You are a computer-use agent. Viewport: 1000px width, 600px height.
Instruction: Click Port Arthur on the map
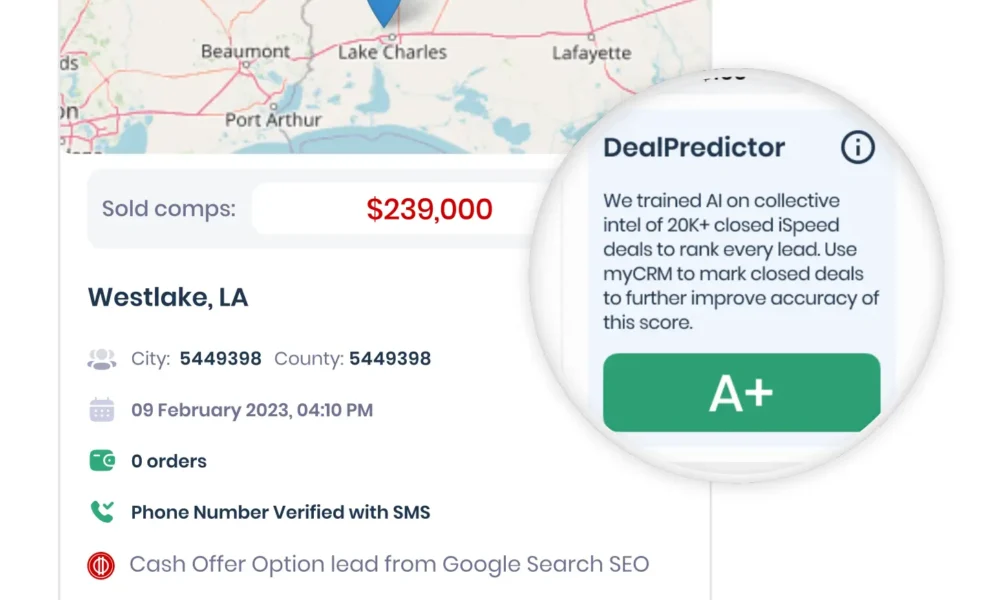(x=273, y=119)
